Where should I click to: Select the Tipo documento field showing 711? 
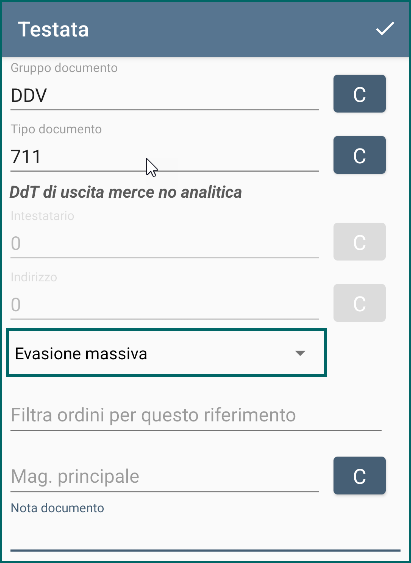164,157
